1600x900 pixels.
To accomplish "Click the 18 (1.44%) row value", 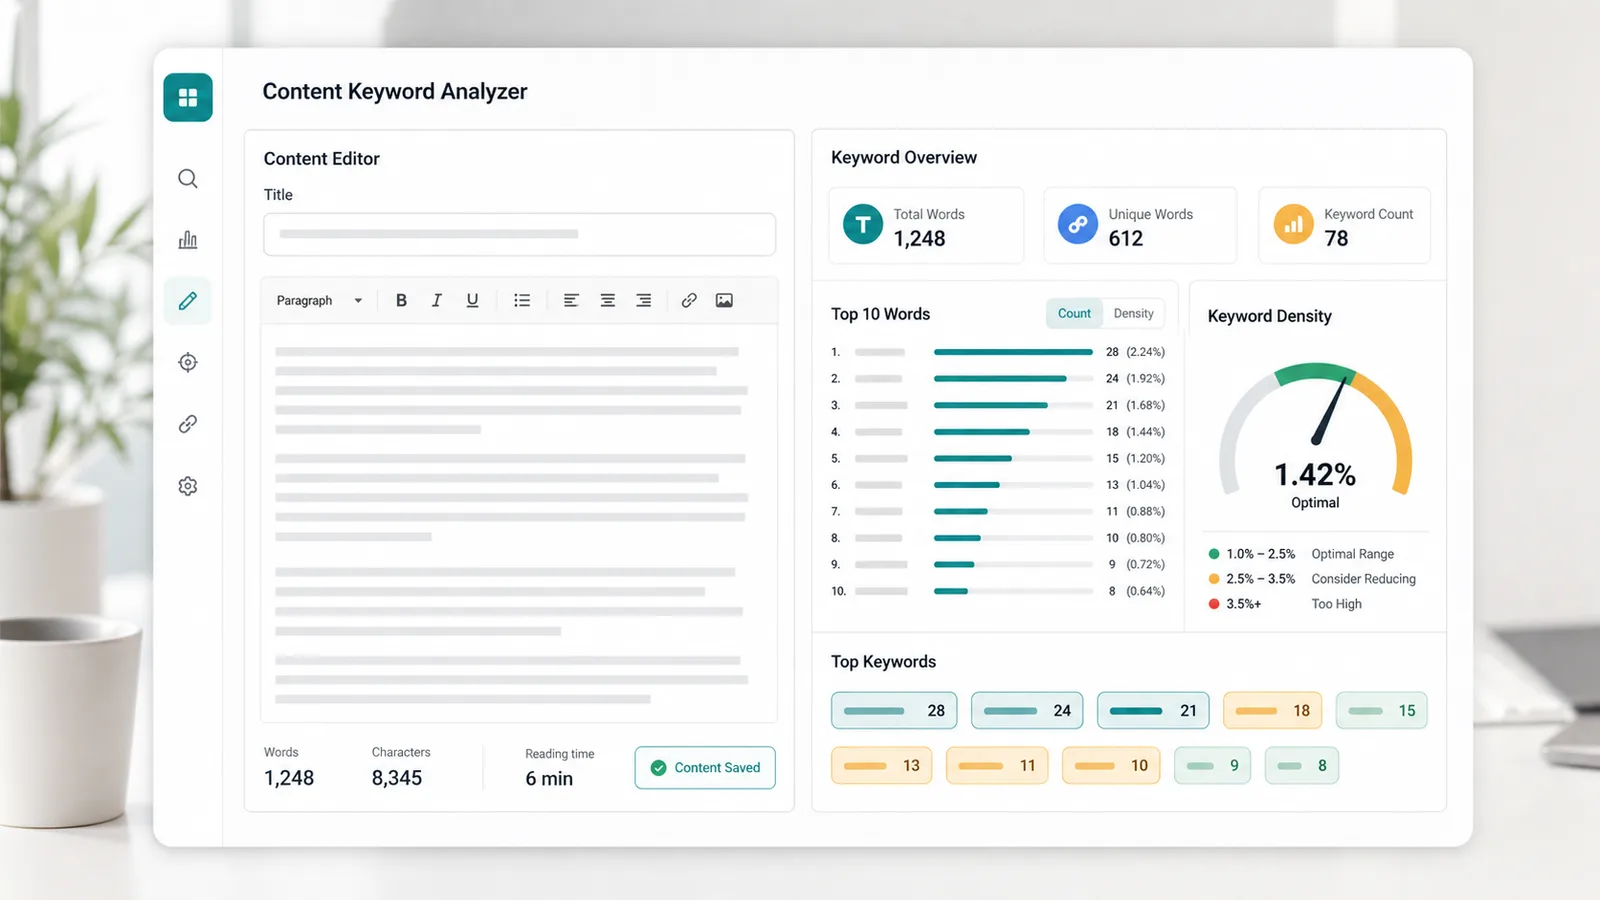I will pyautogui.click(x=1135, y=432).
